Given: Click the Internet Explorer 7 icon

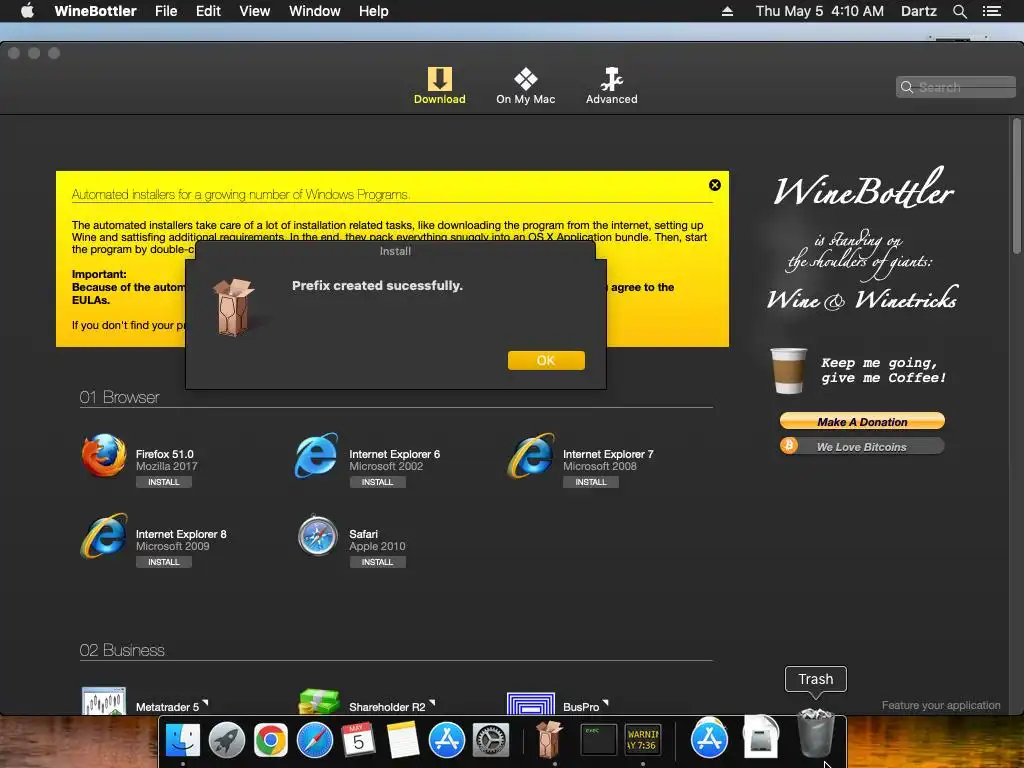Looking at the screenshot, I should tap(531, 455).
